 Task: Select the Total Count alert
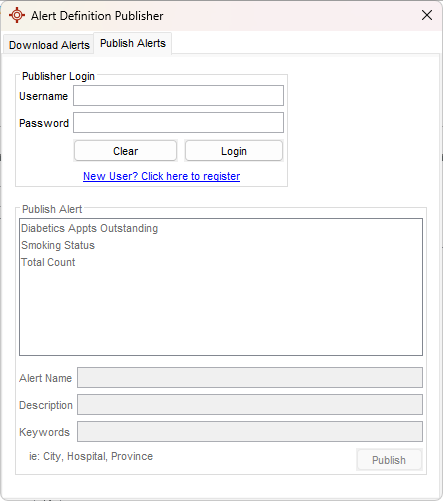(x=48, y=262)
